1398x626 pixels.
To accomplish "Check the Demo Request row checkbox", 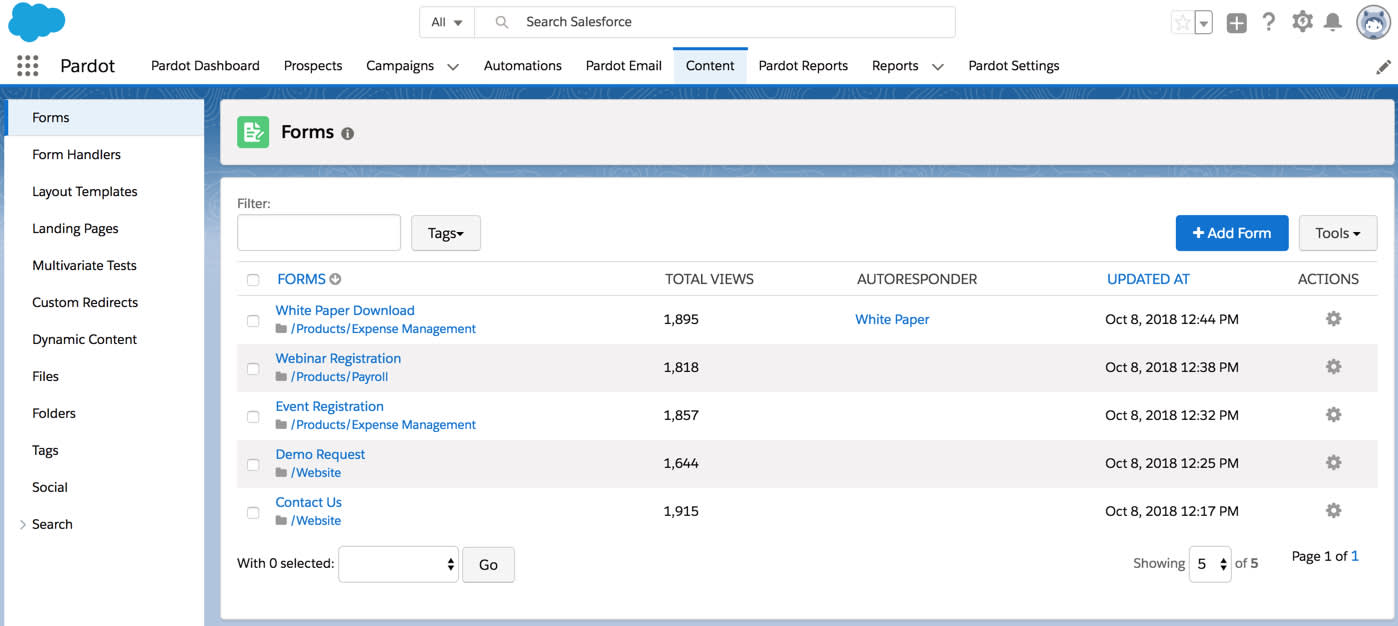I will [253, 465].
